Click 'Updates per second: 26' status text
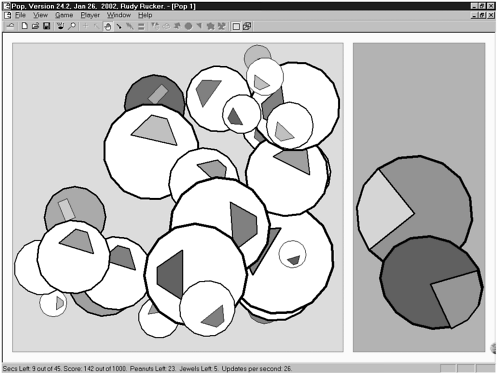This screenshot has width=498, height=374. coord(257,369)
